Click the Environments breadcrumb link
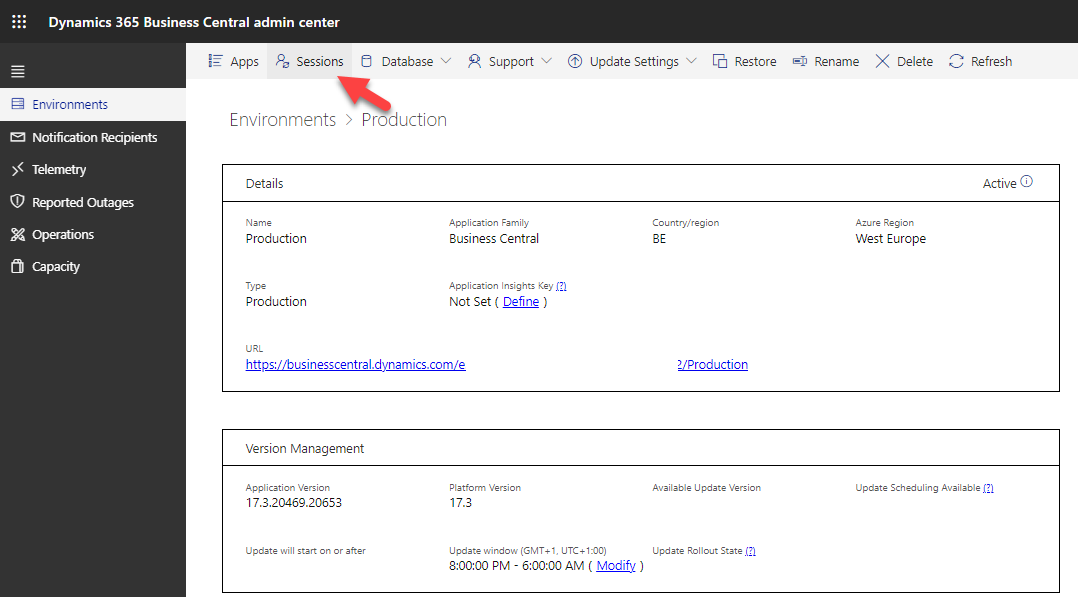The width and height of the screenshot is (1078, 597). (283, 120)
